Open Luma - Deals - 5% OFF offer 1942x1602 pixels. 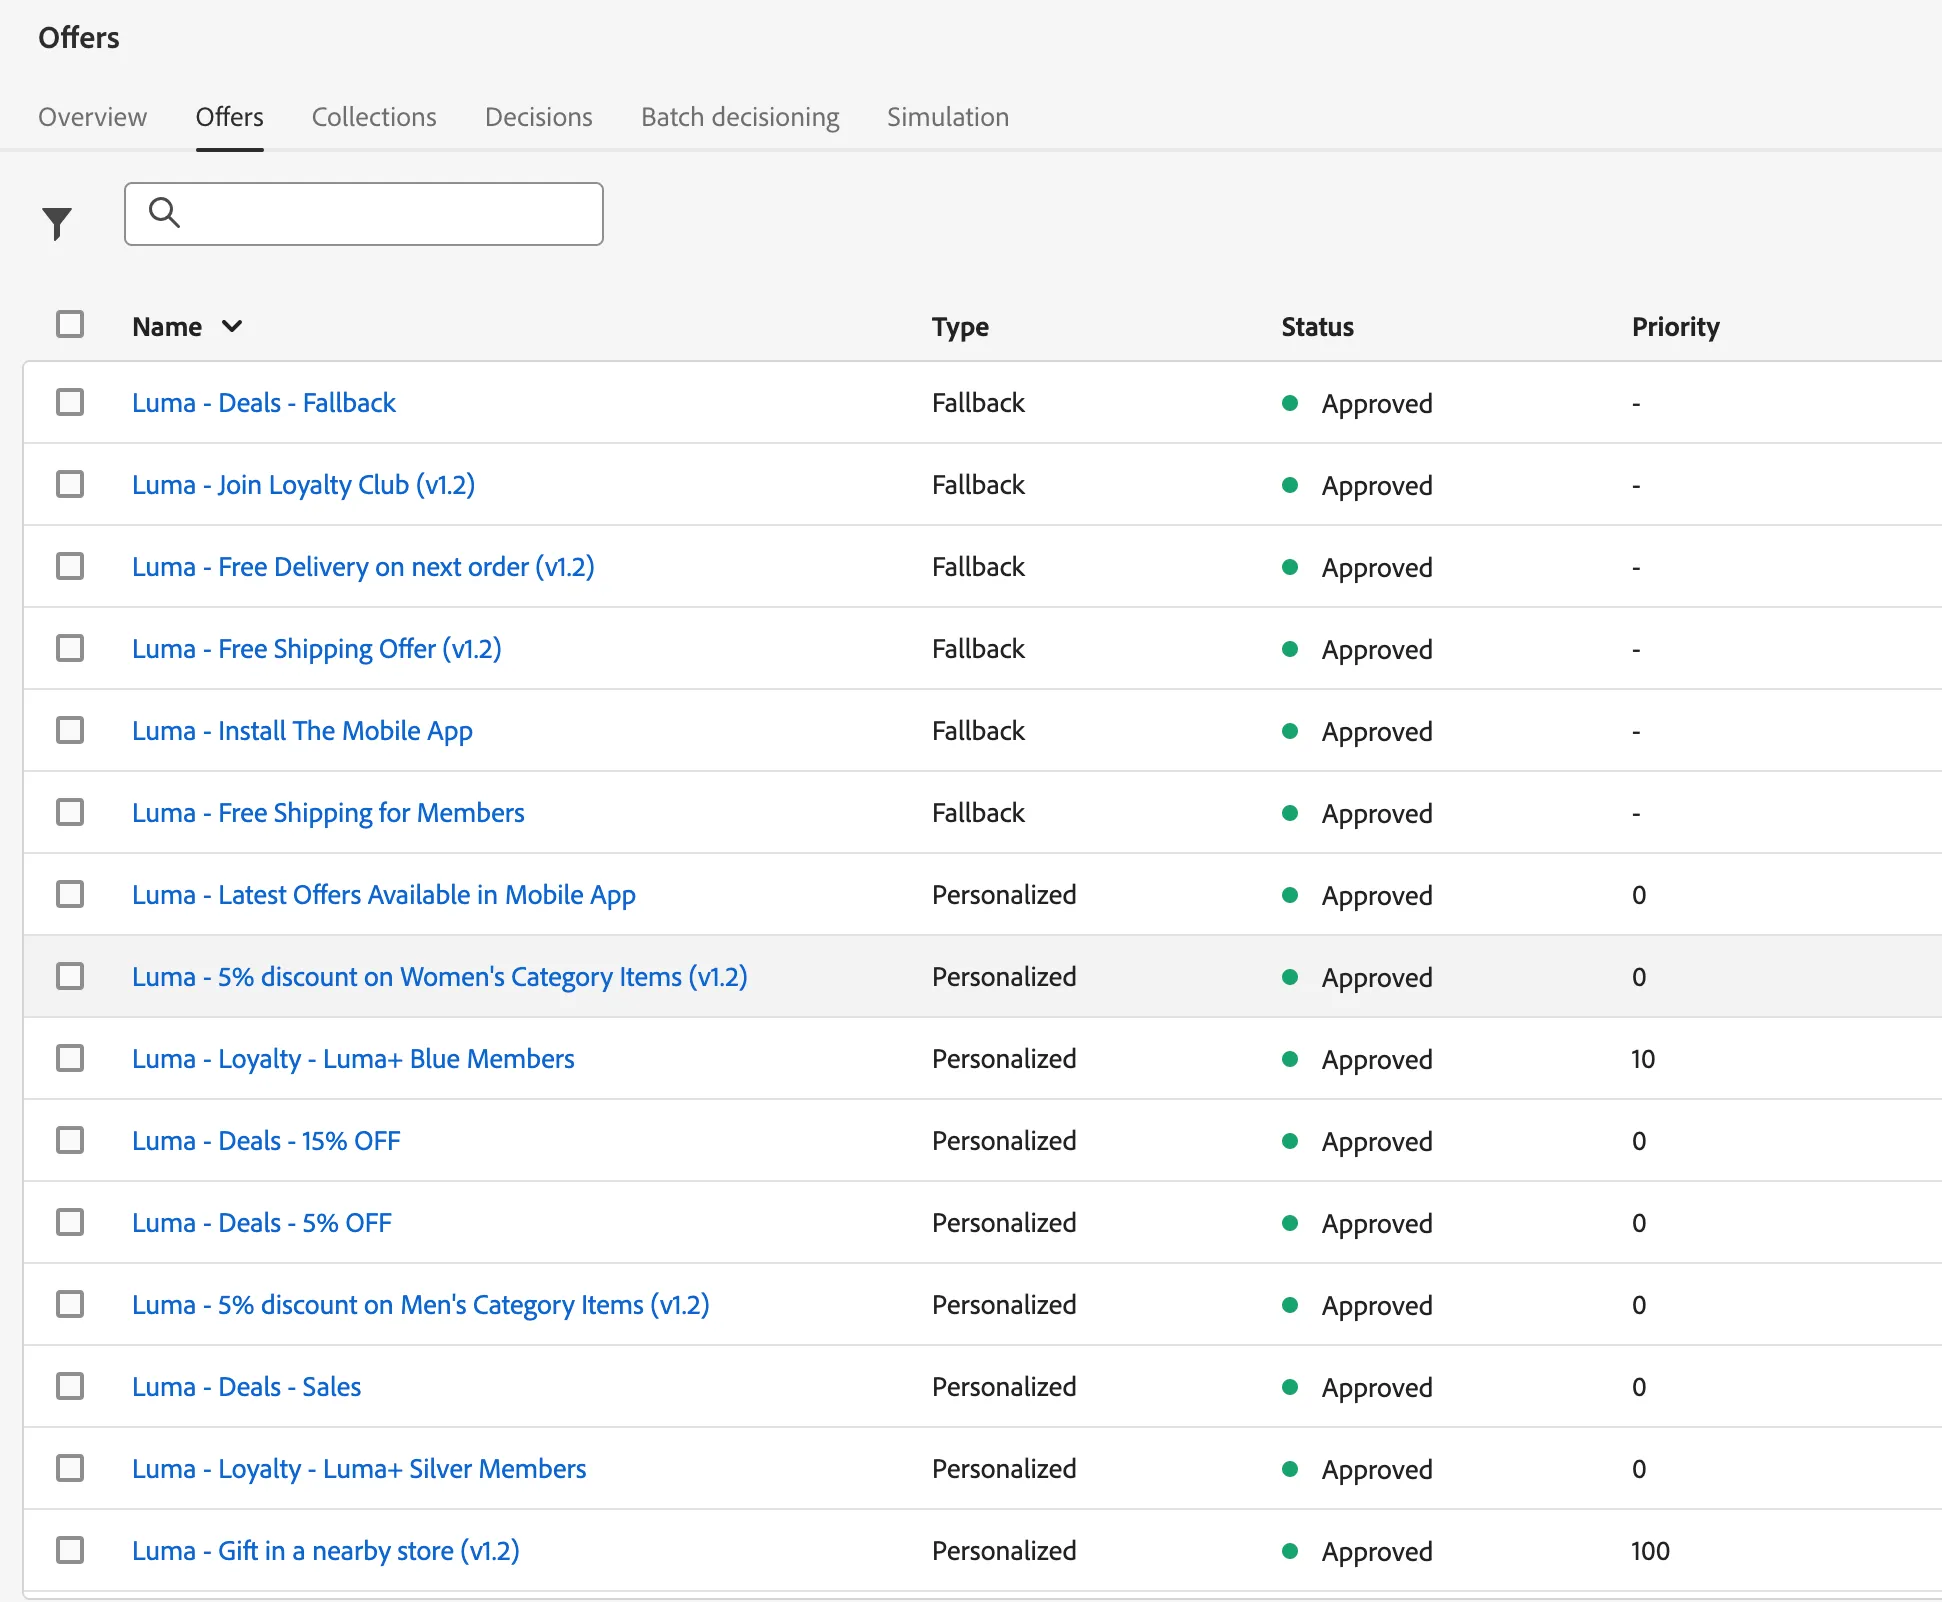(262, 1223)
